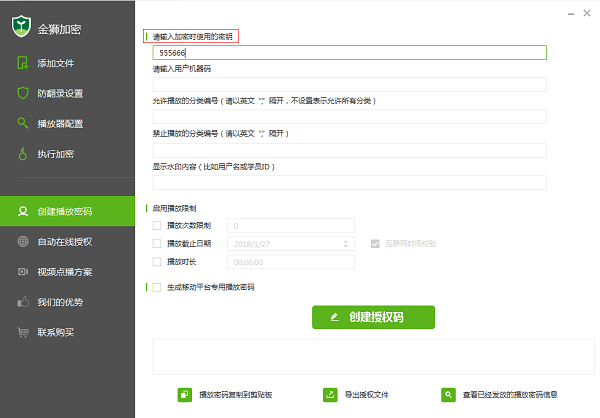Click the duration field showing 00:00:00

[x=291, y=262]
